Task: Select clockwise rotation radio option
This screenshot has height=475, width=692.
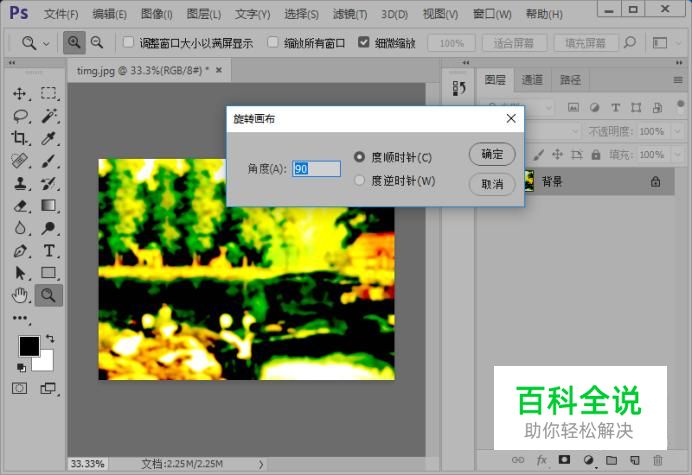Action: click(x=359, y=157)
